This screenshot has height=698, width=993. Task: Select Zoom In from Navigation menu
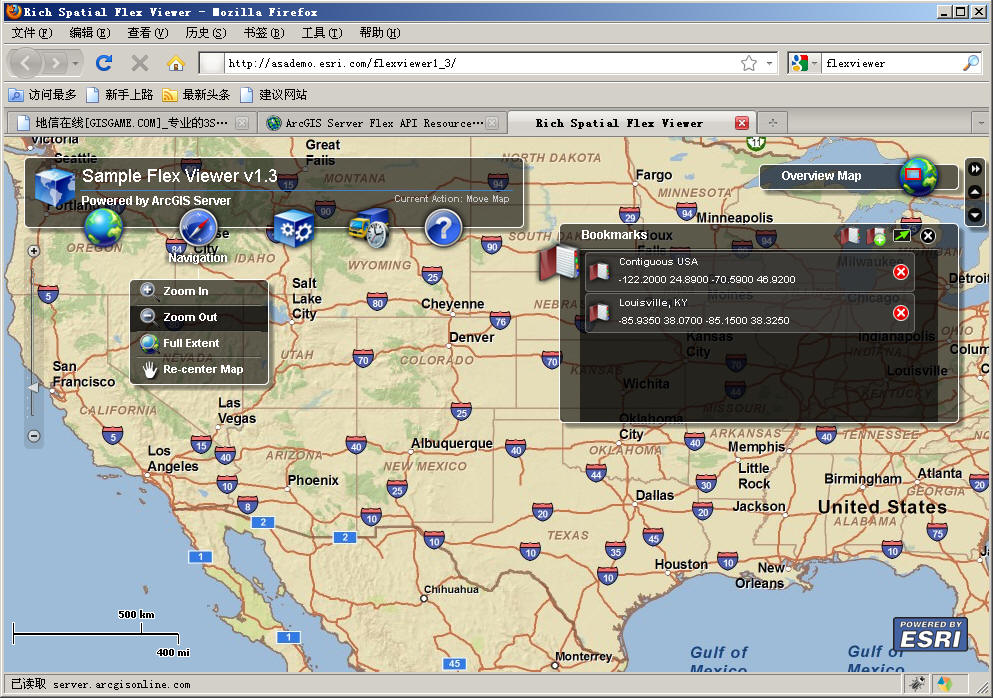coord(186,291)
